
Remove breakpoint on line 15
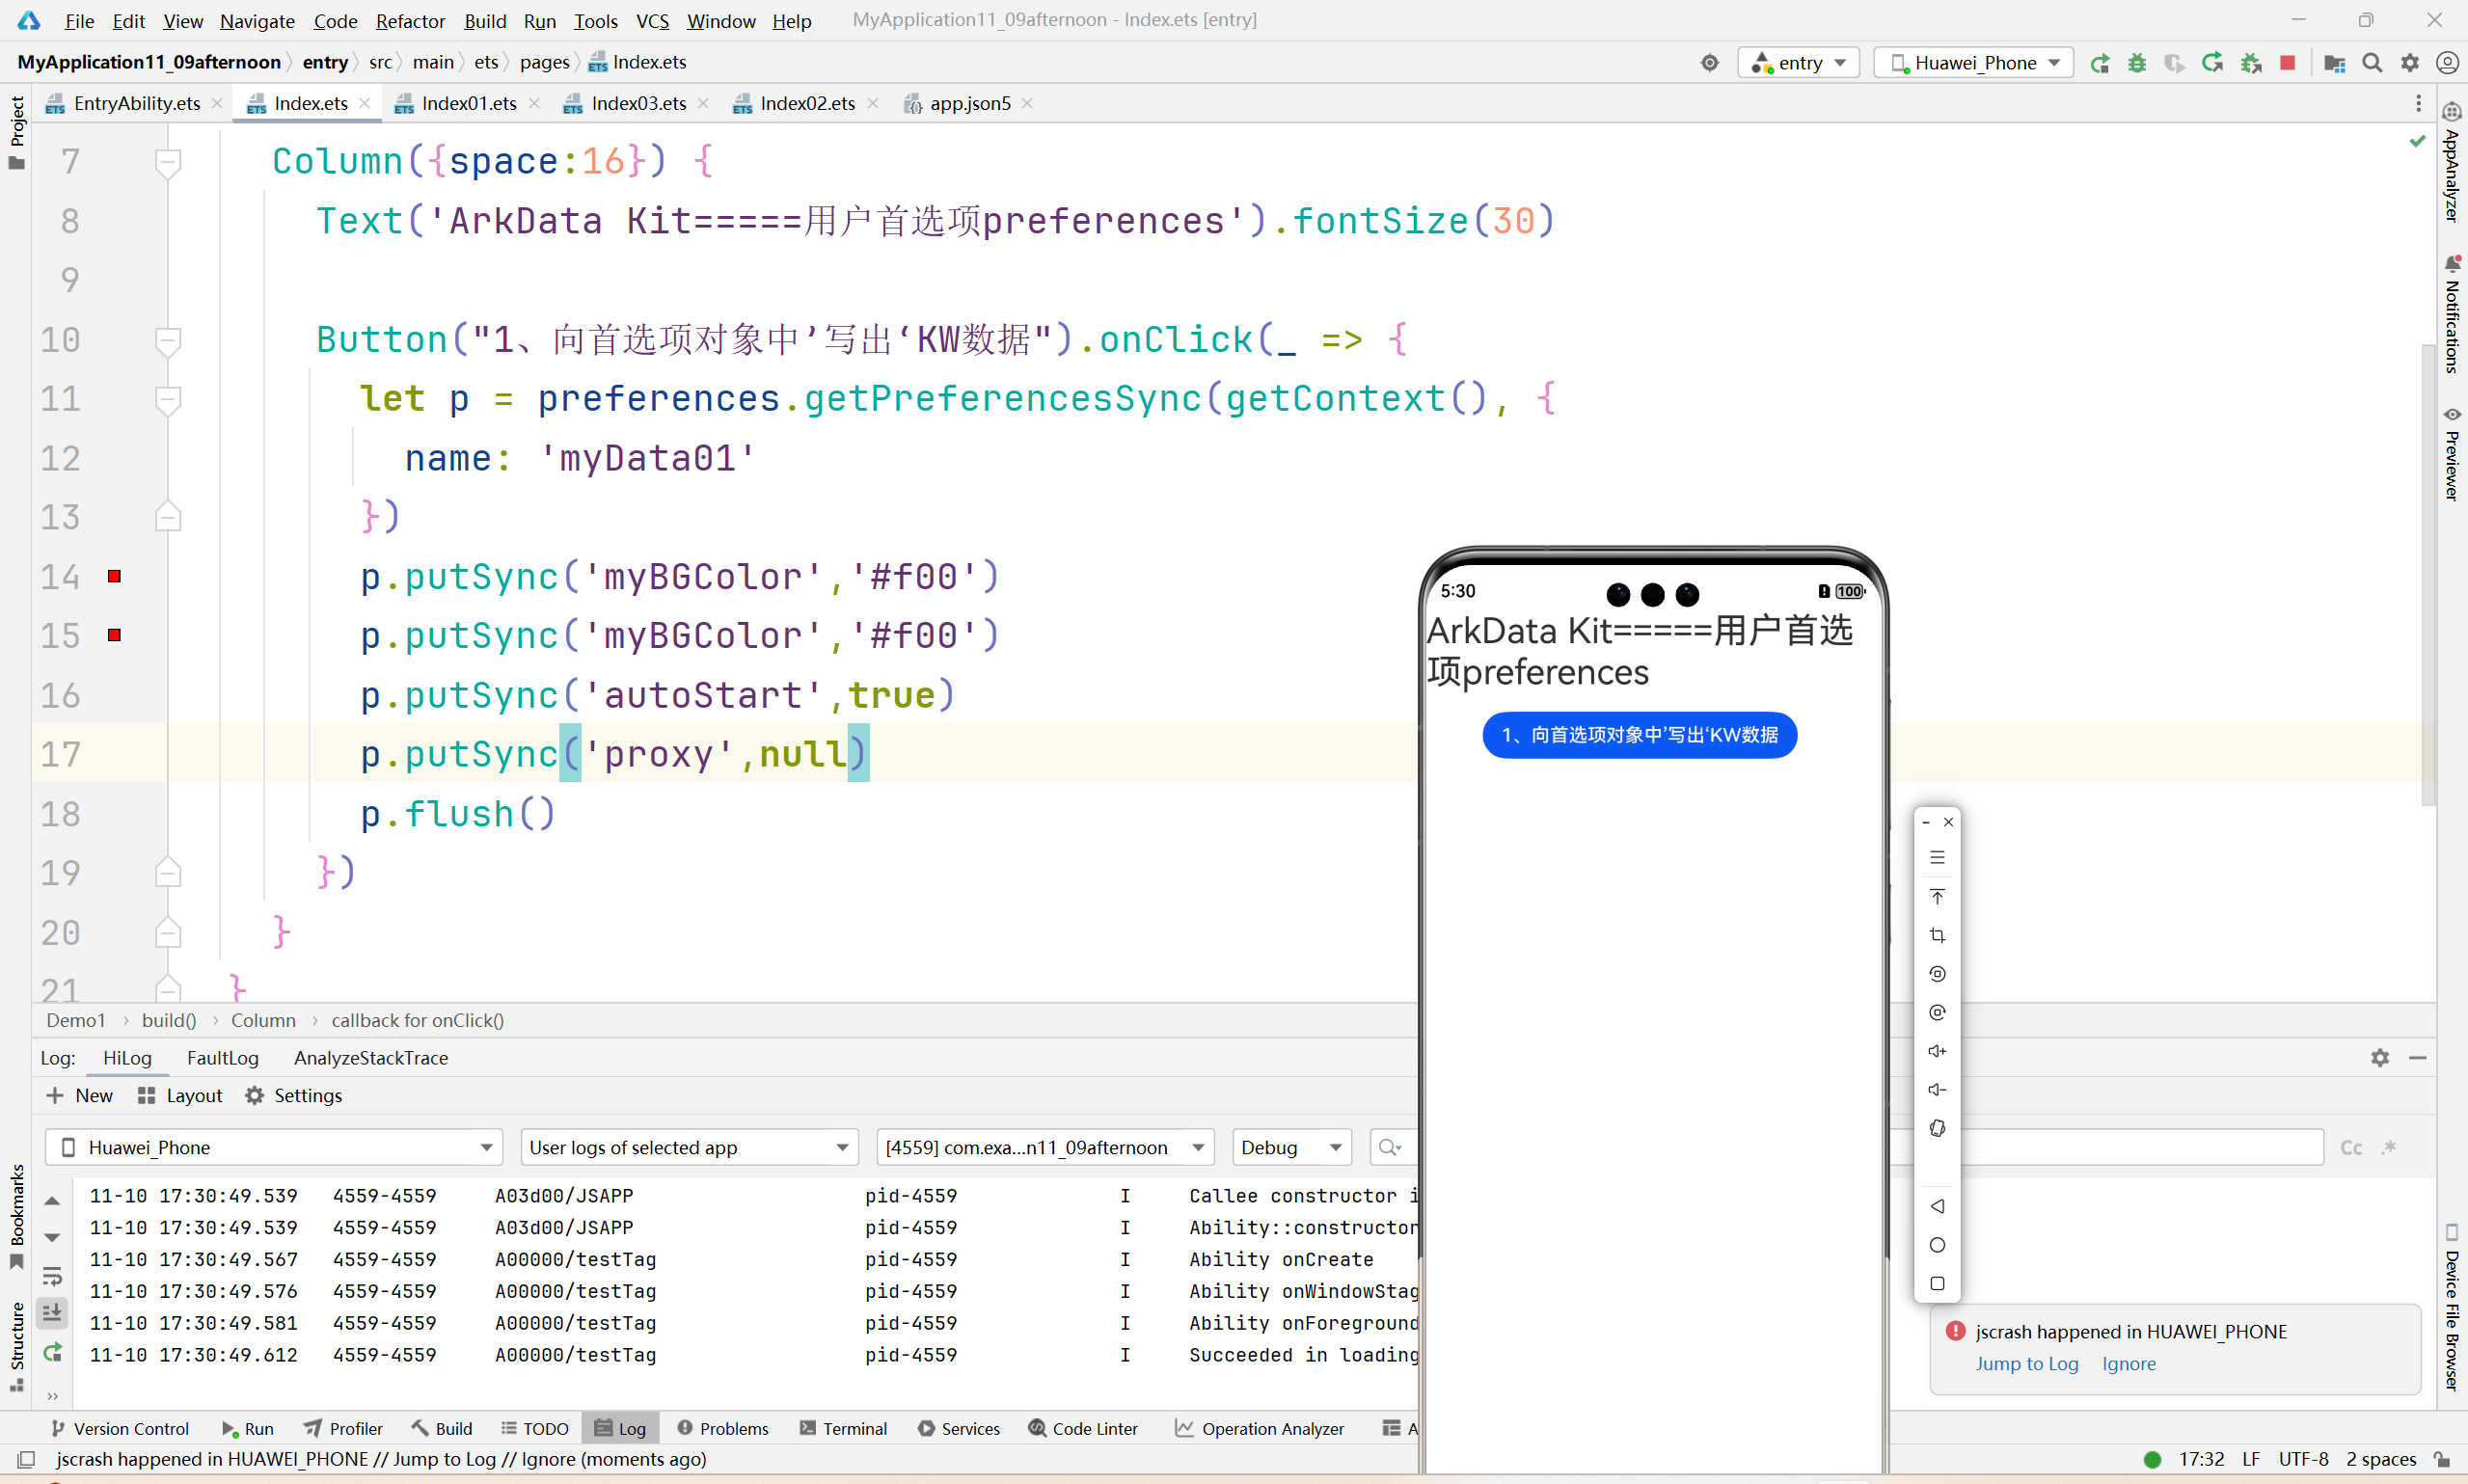114,635
